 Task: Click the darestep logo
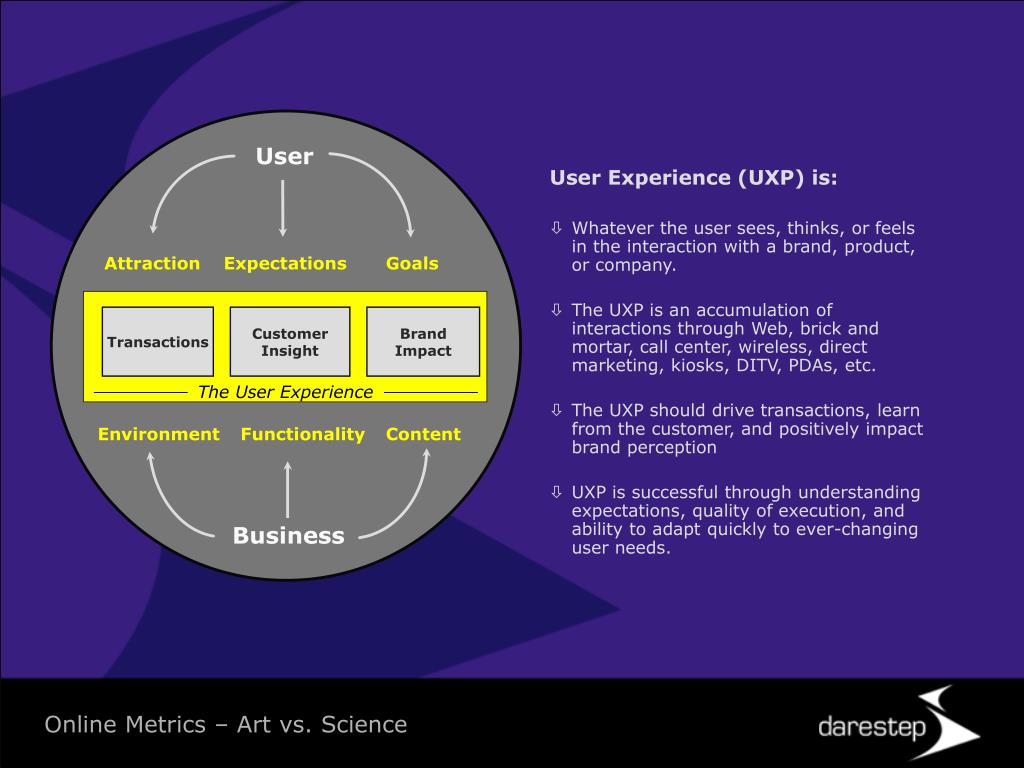click(899, 723)
